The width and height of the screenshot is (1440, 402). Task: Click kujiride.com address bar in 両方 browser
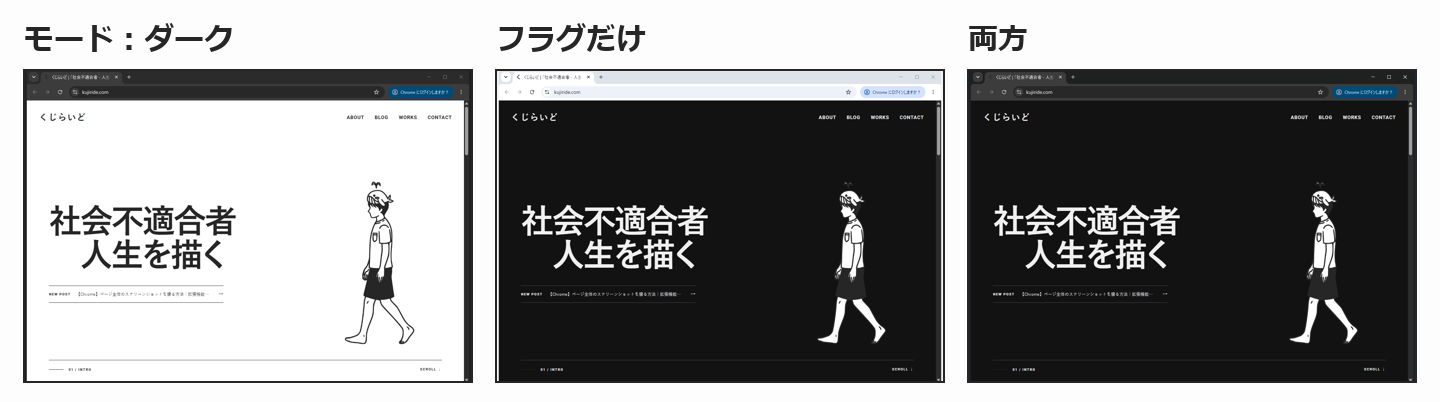pyautogui.click(x=1169, y=92)
